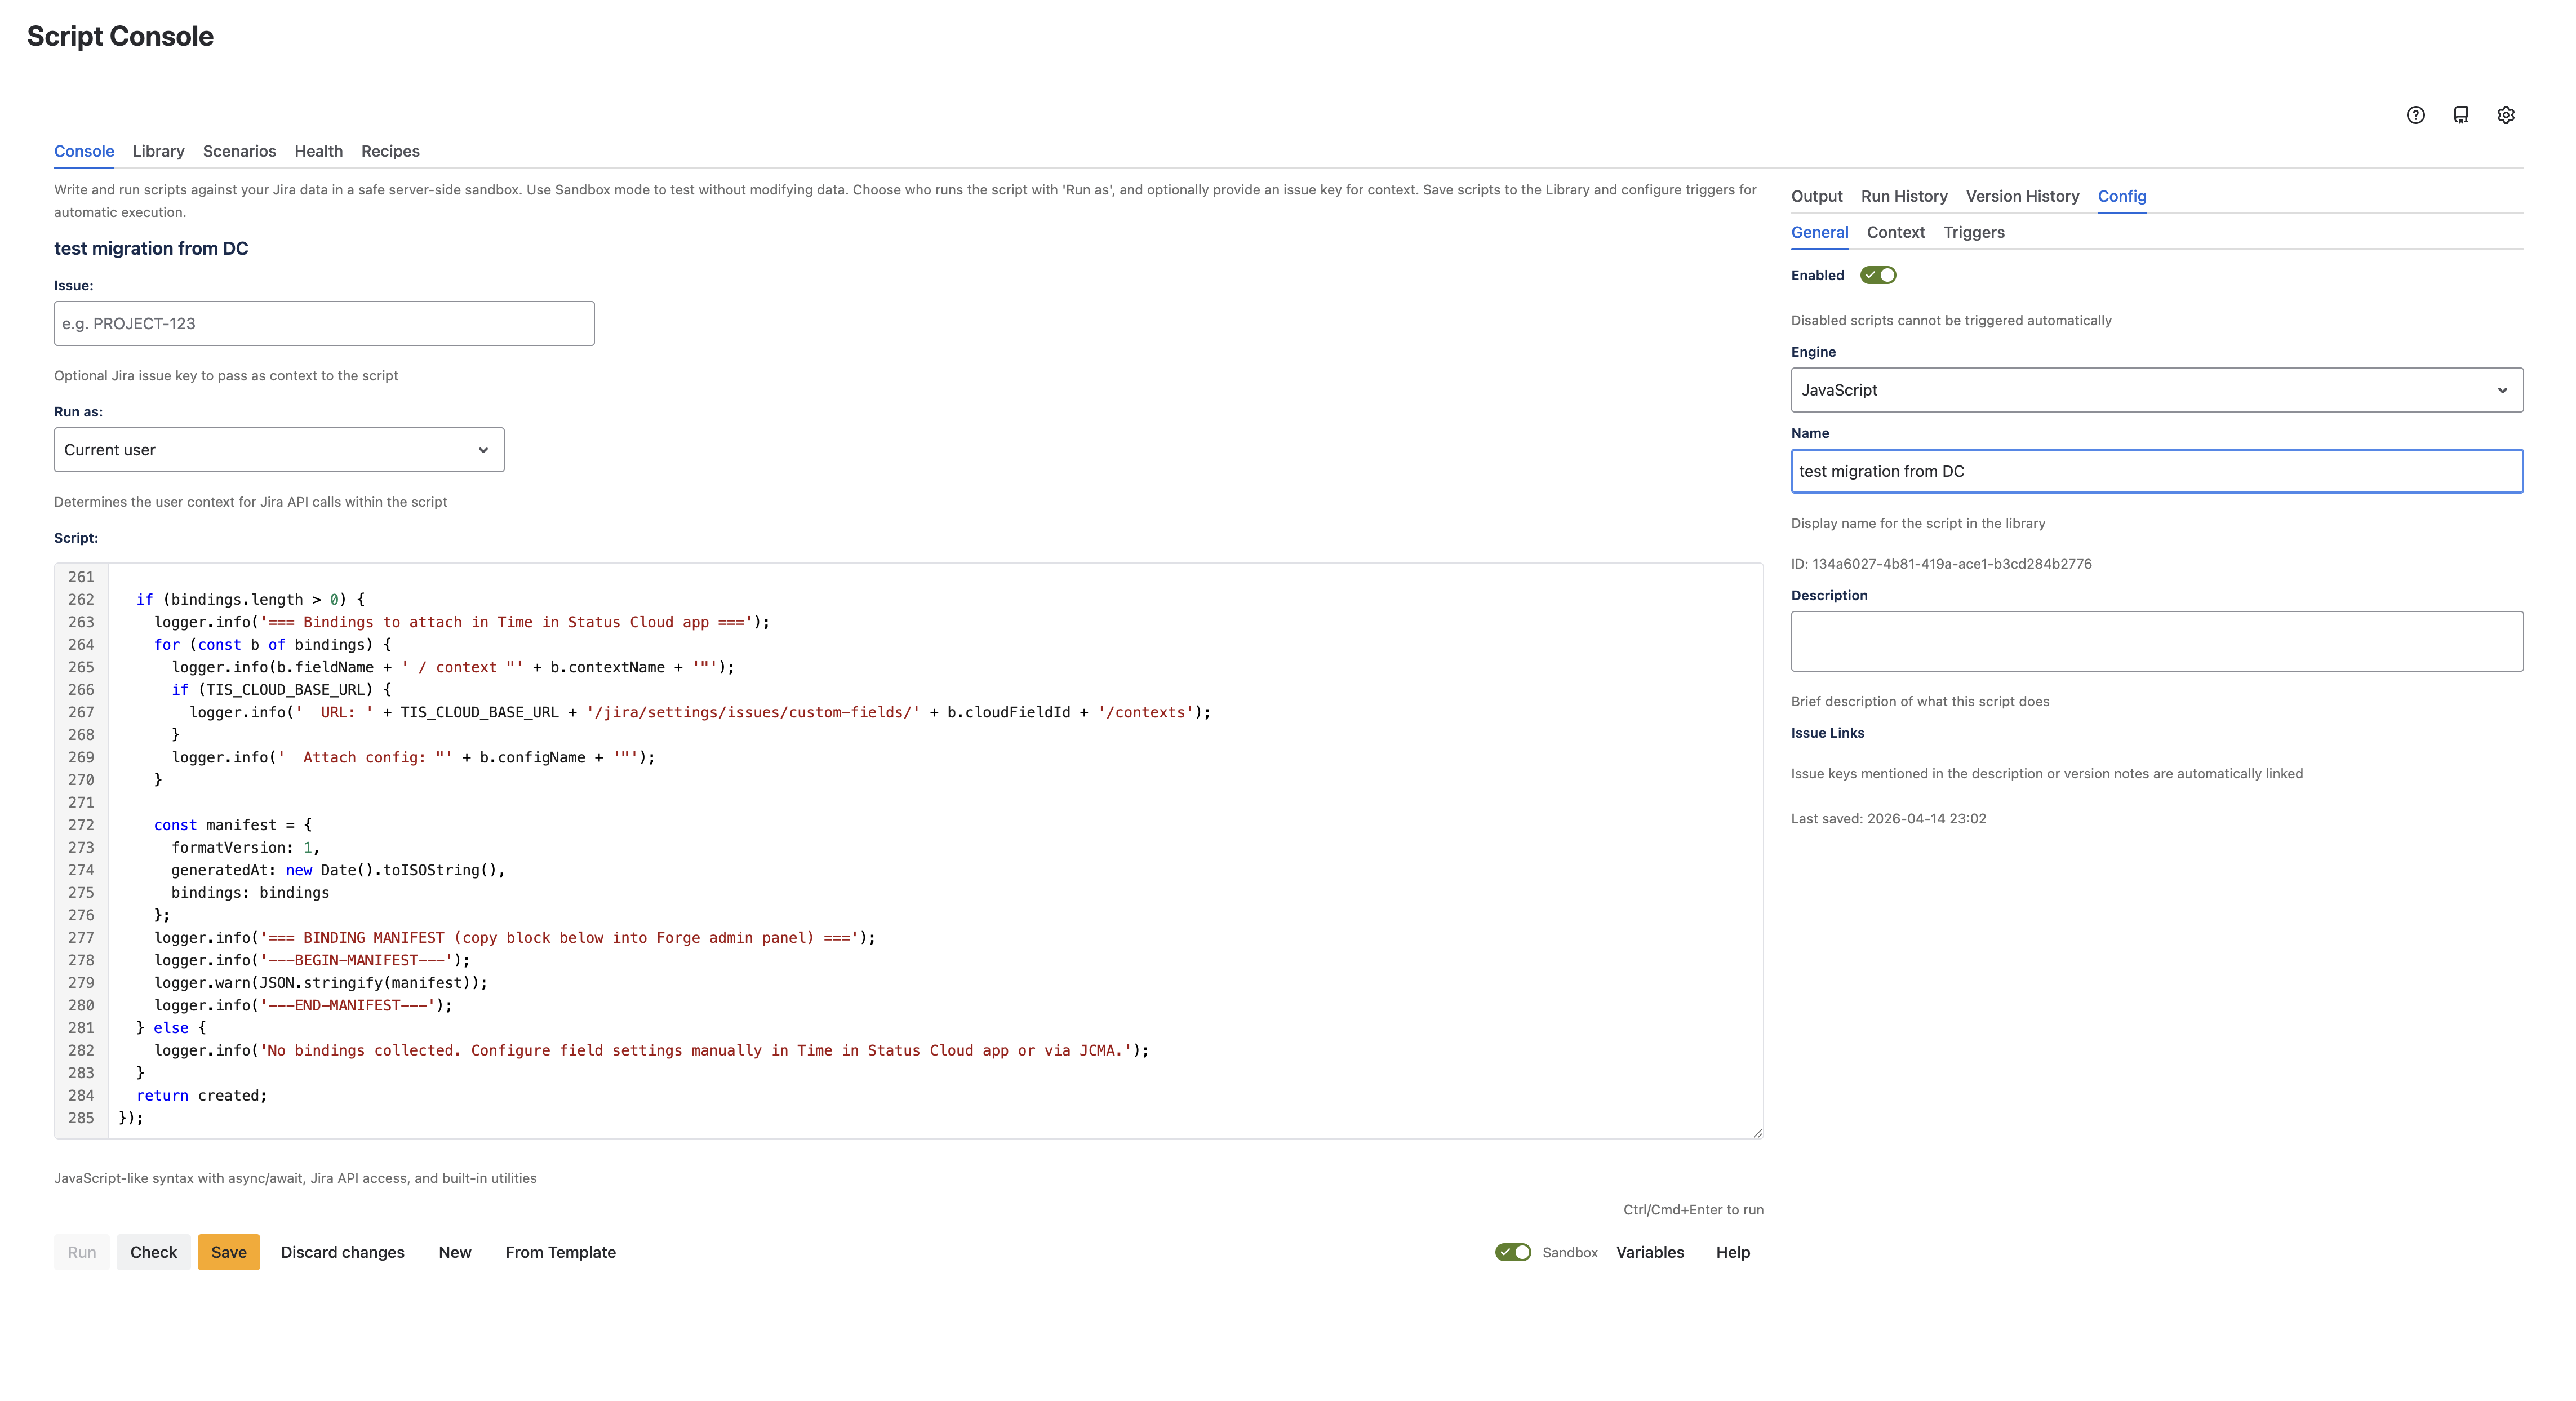This screenshot has width=2576, height=1401.
Task: Create a script From Template
Action: [560, 1252]
